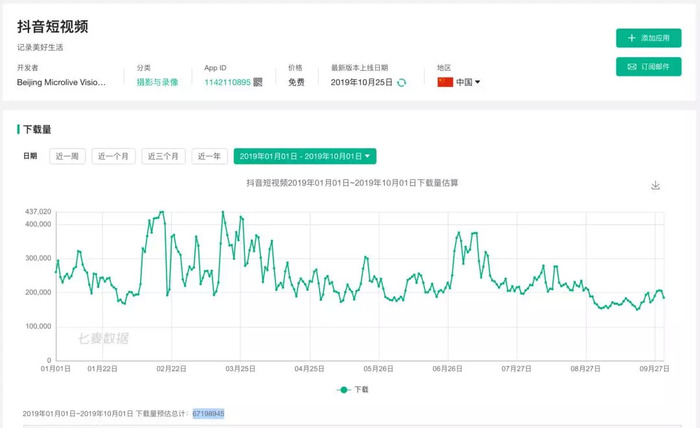Select the 近一个月 date range
This screenshot has width=700, height=428.
[113, 156]
